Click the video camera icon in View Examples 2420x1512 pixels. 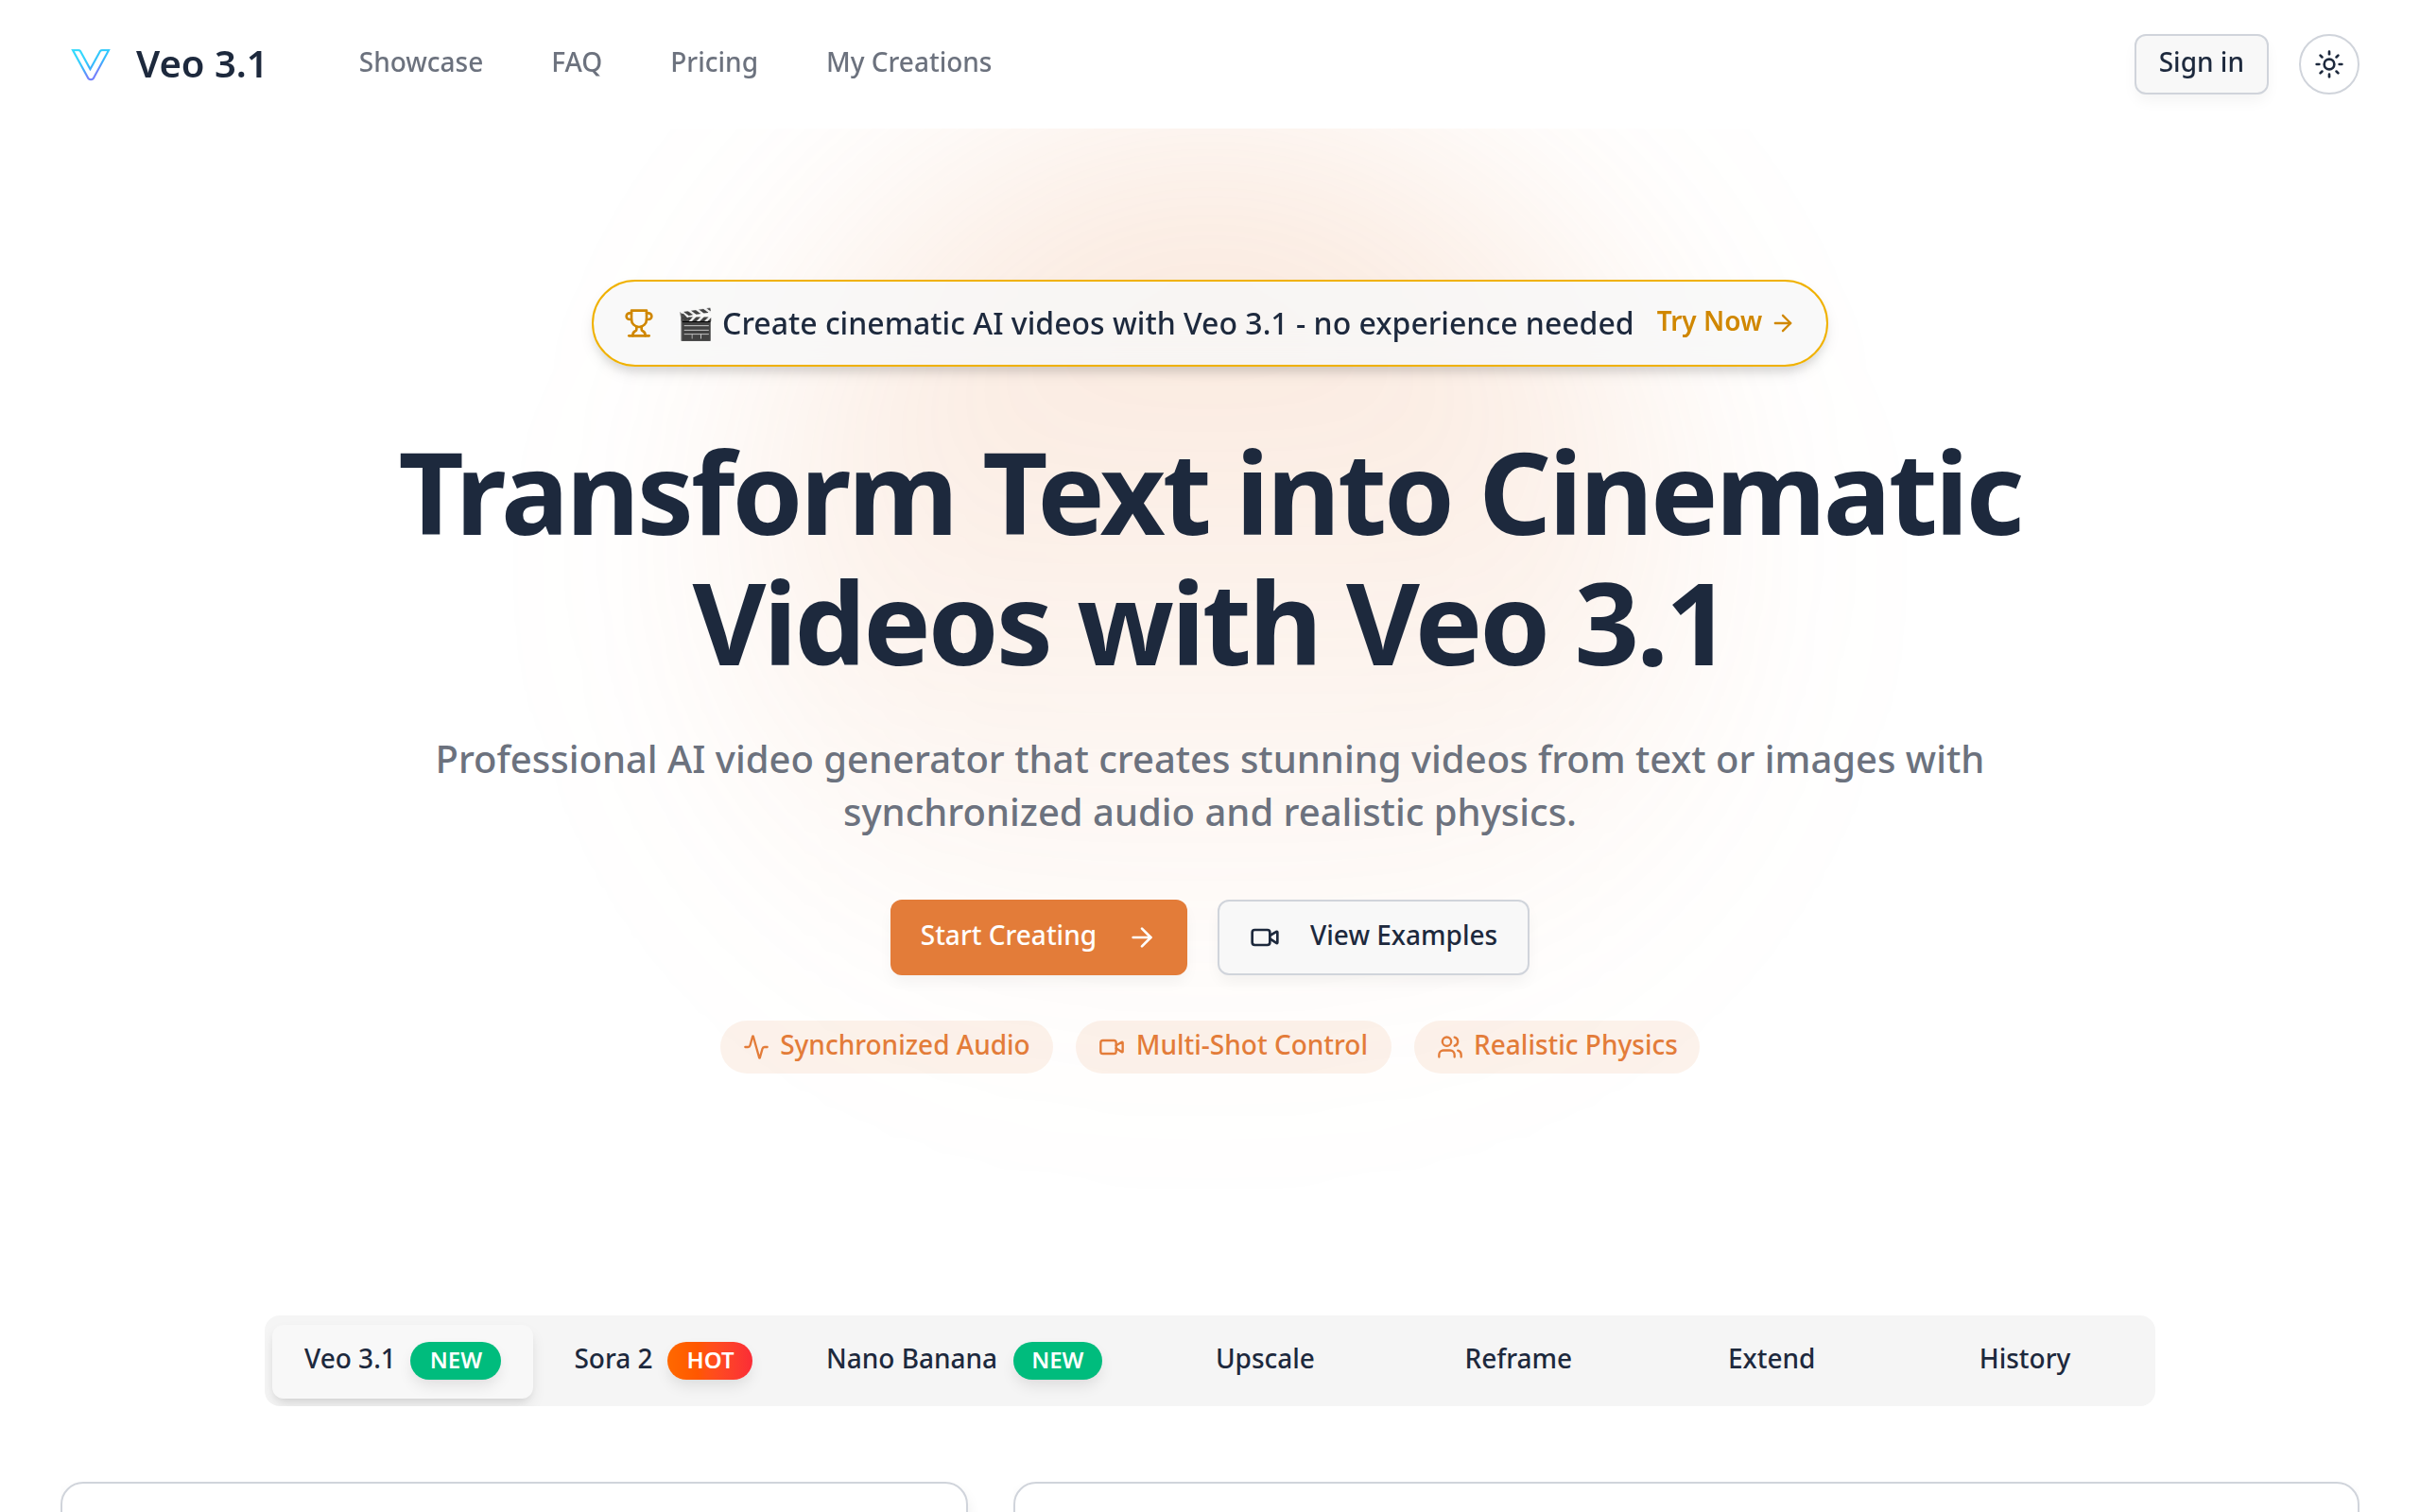[x=1264, y=937]
